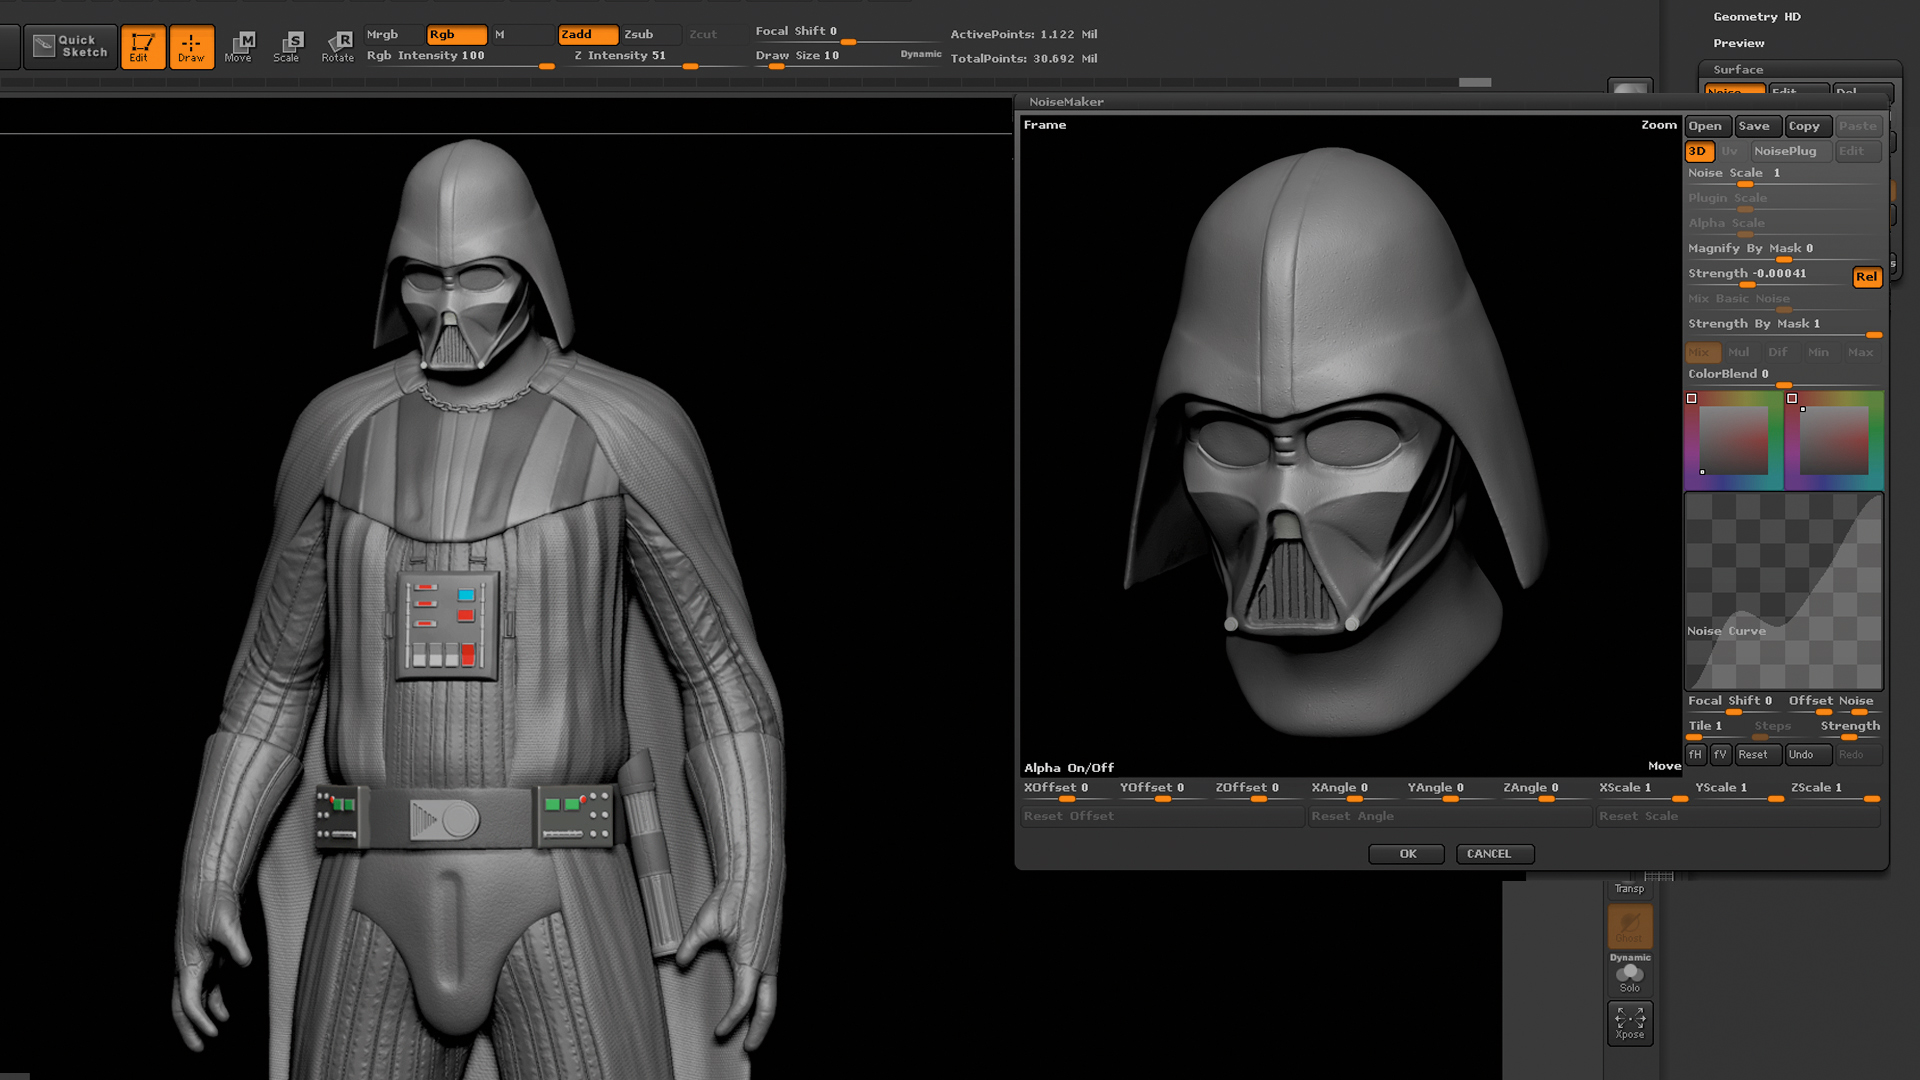Open the Quick Sketch tool
The width and height of the screenshot is (1920, 1080).
coord(70,46)
